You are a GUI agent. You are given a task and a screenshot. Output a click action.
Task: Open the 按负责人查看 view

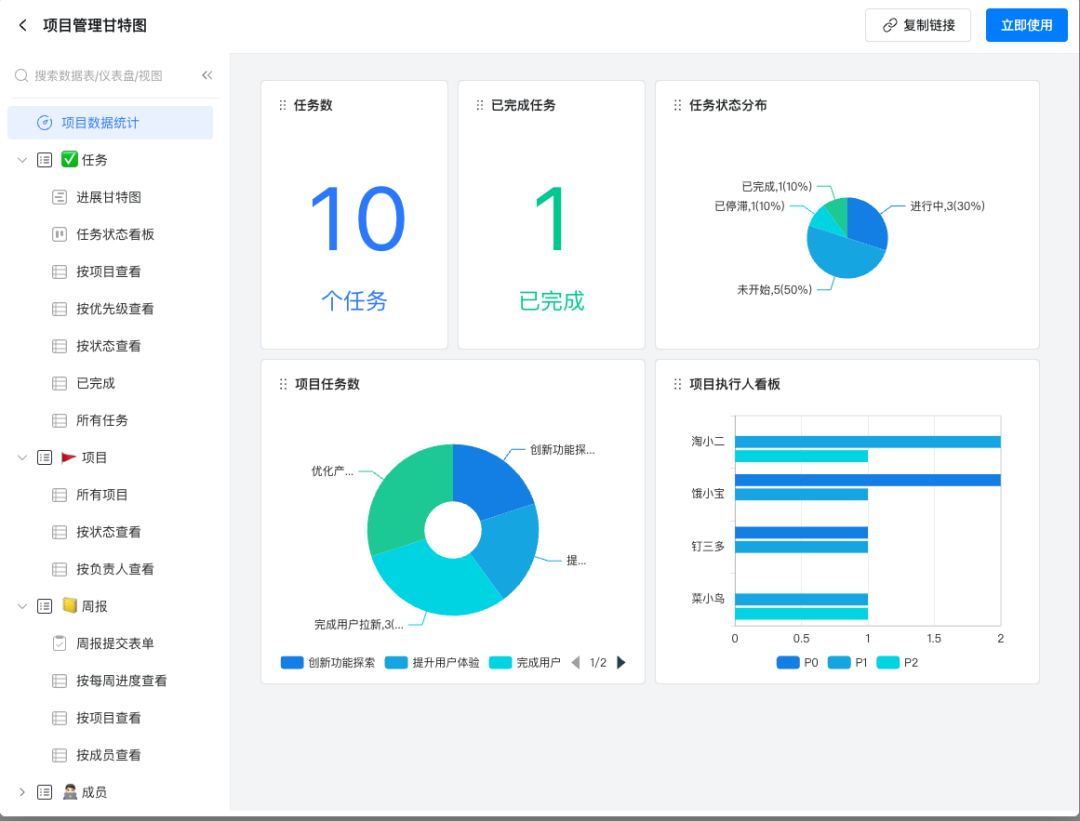coord(115,569)
